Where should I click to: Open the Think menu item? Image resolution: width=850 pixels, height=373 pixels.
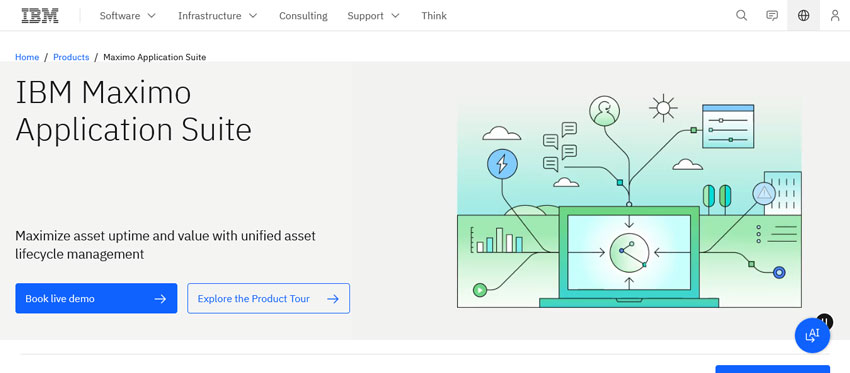434,16
